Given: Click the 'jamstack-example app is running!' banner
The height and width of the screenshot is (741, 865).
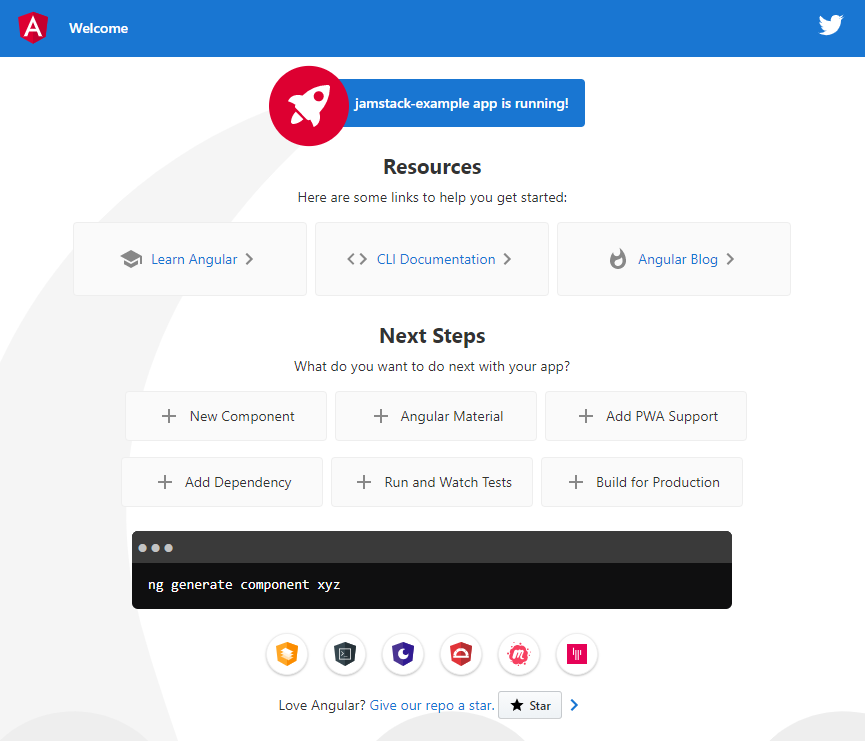Looking at the screenshot, I should coord(461,103).
